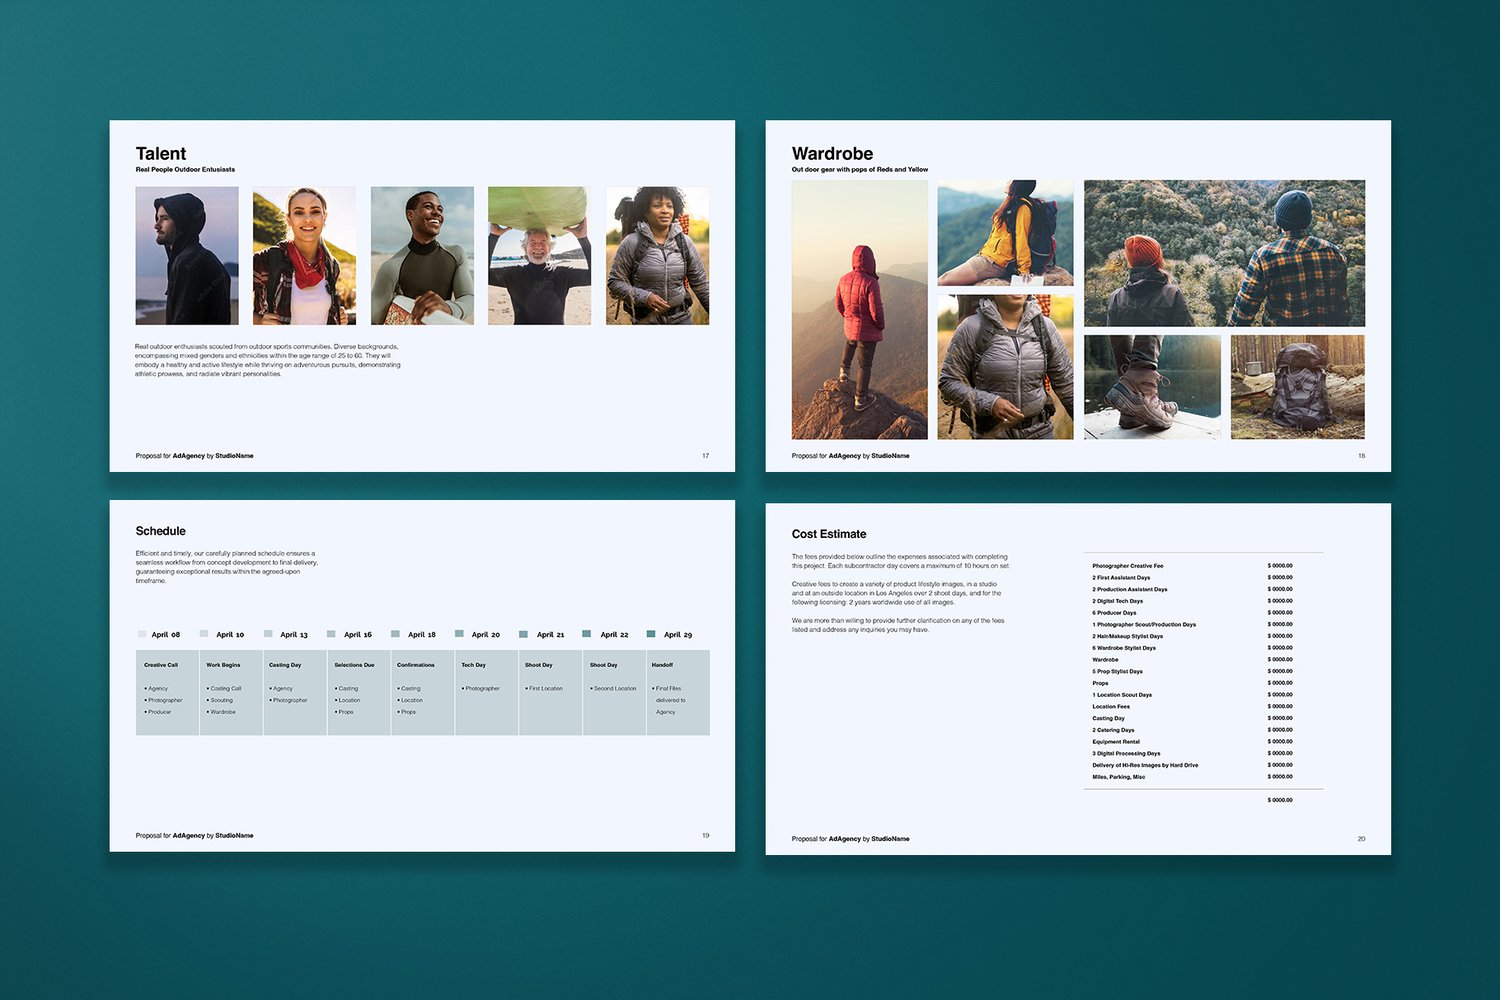1500x1000 pixels.
Task: Pick the color square beside April 16
Action: click(331, 634)
